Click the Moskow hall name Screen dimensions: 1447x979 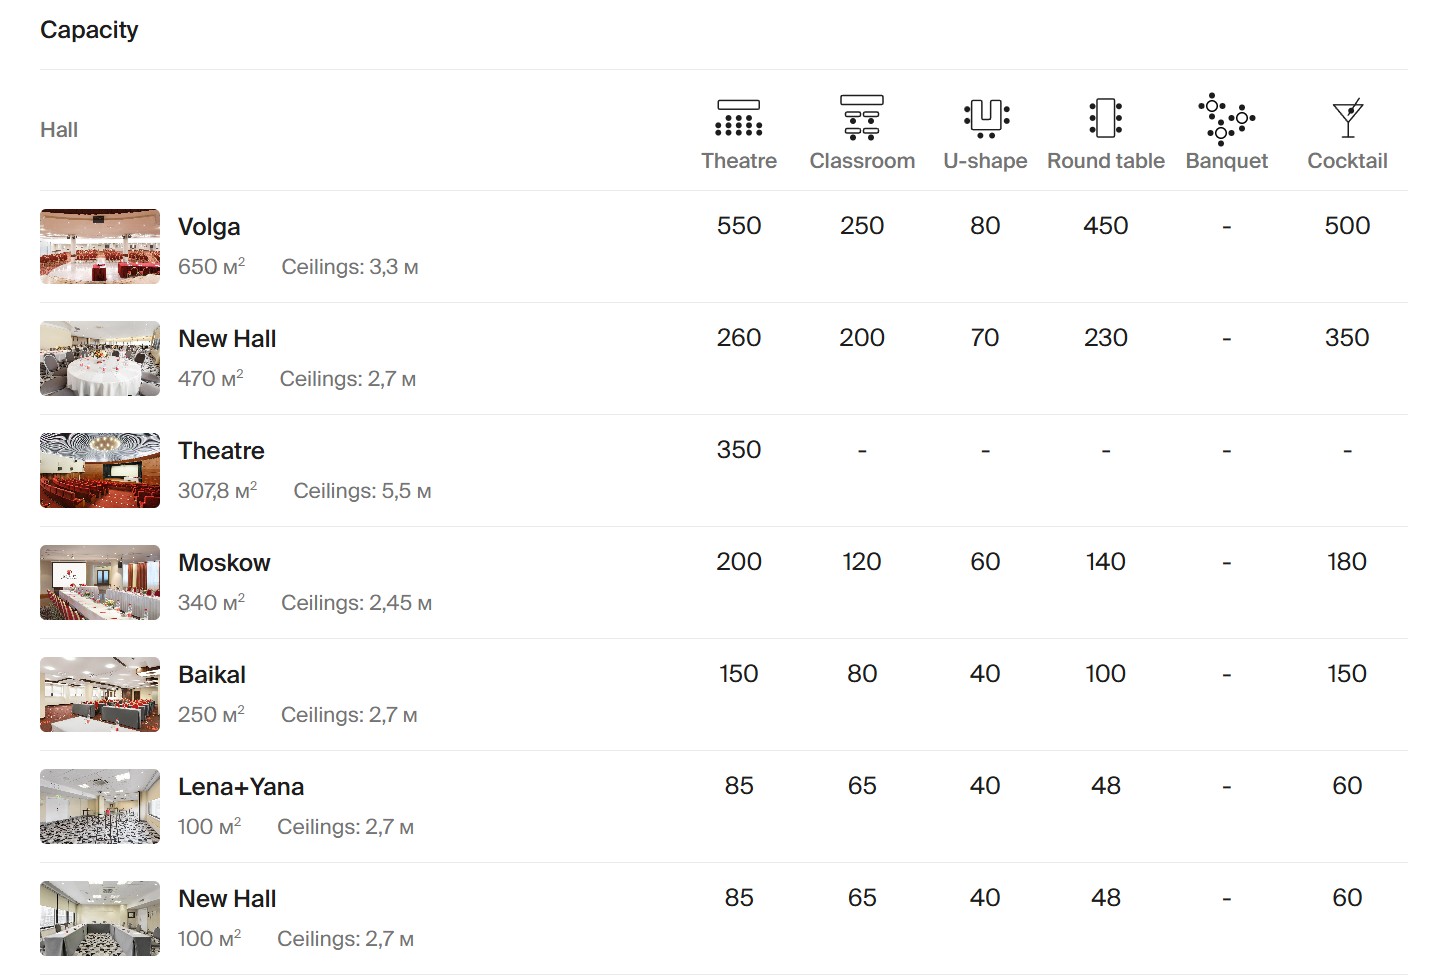(224, 563)
